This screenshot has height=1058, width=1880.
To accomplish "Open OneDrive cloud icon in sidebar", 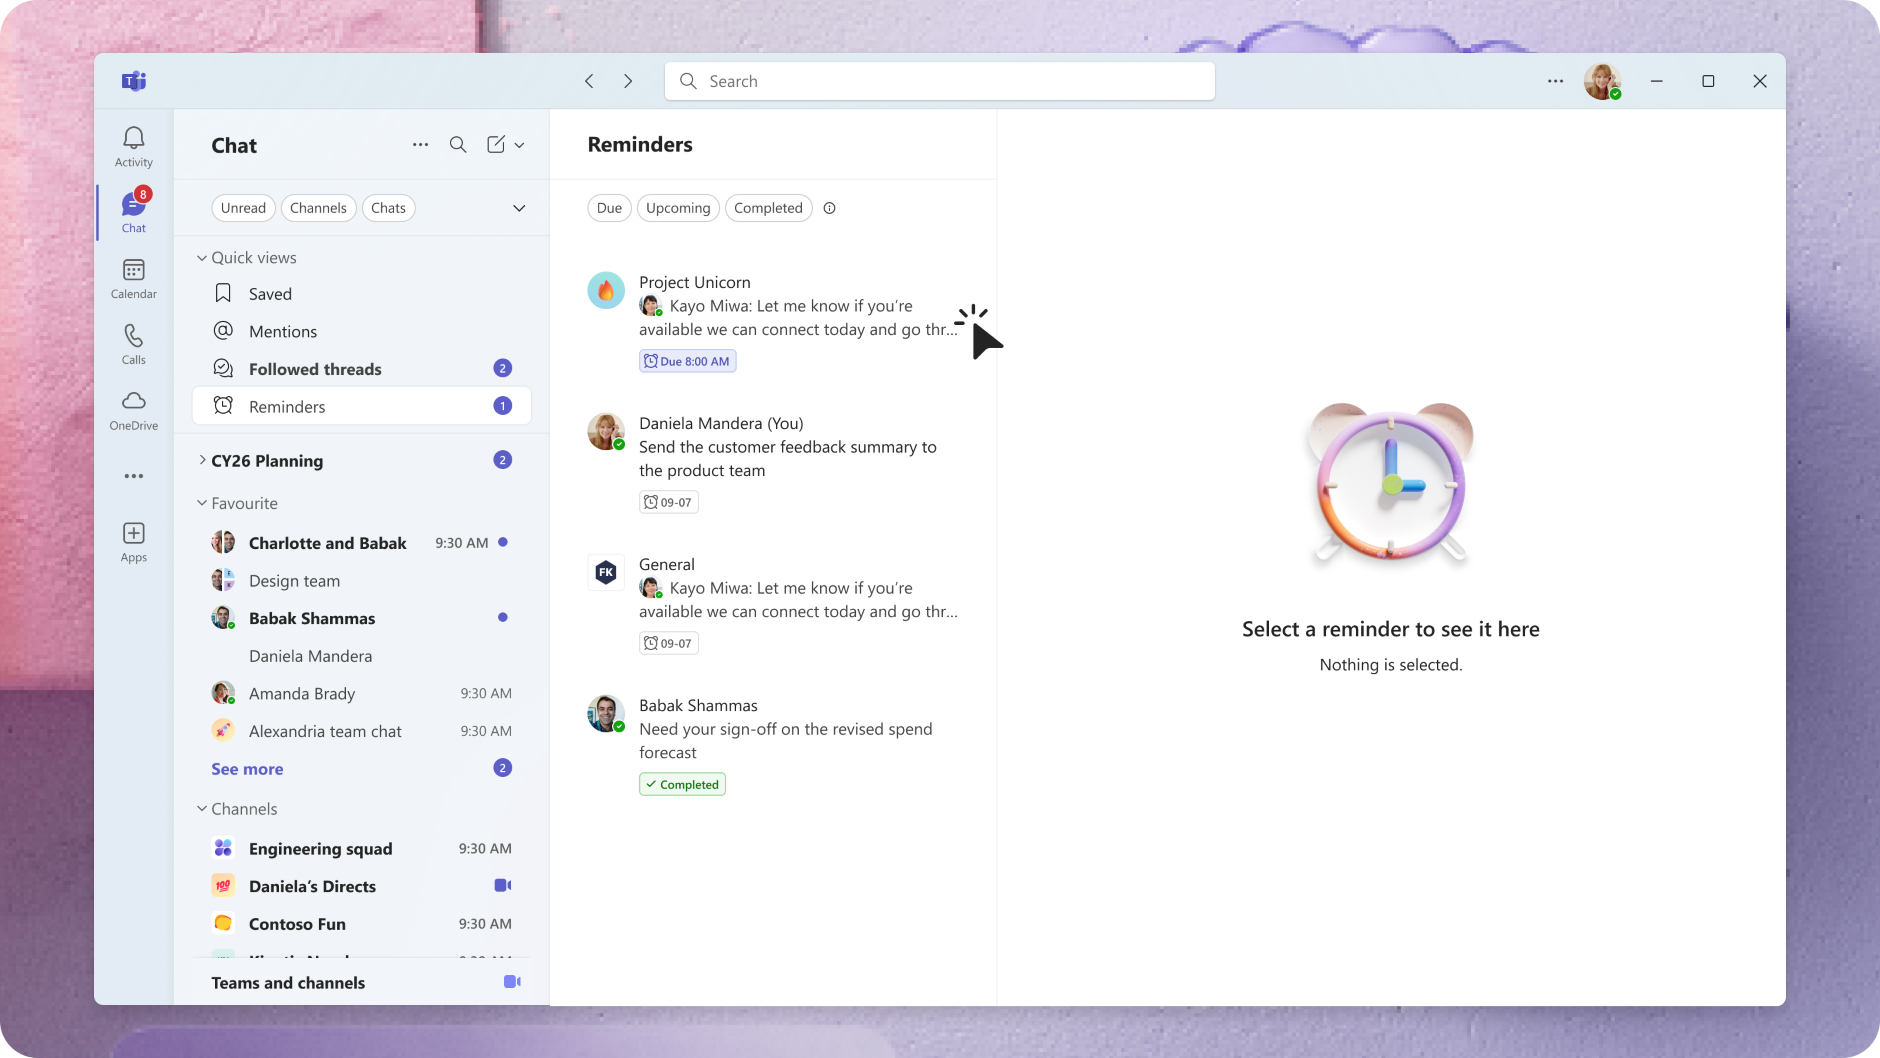I will coord(134,410).
